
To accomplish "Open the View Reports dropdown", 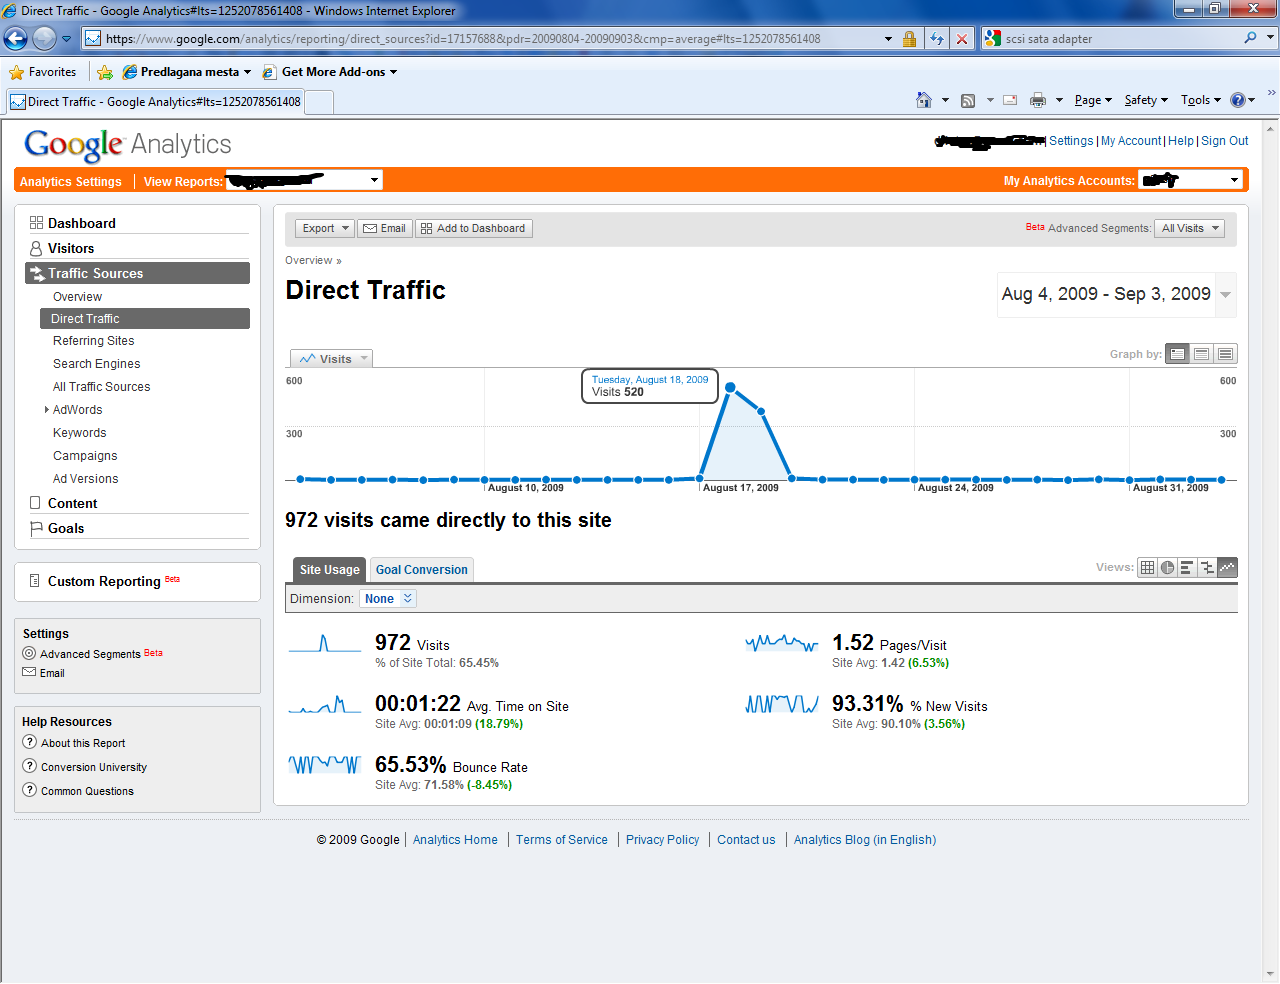I will [305, 180].
